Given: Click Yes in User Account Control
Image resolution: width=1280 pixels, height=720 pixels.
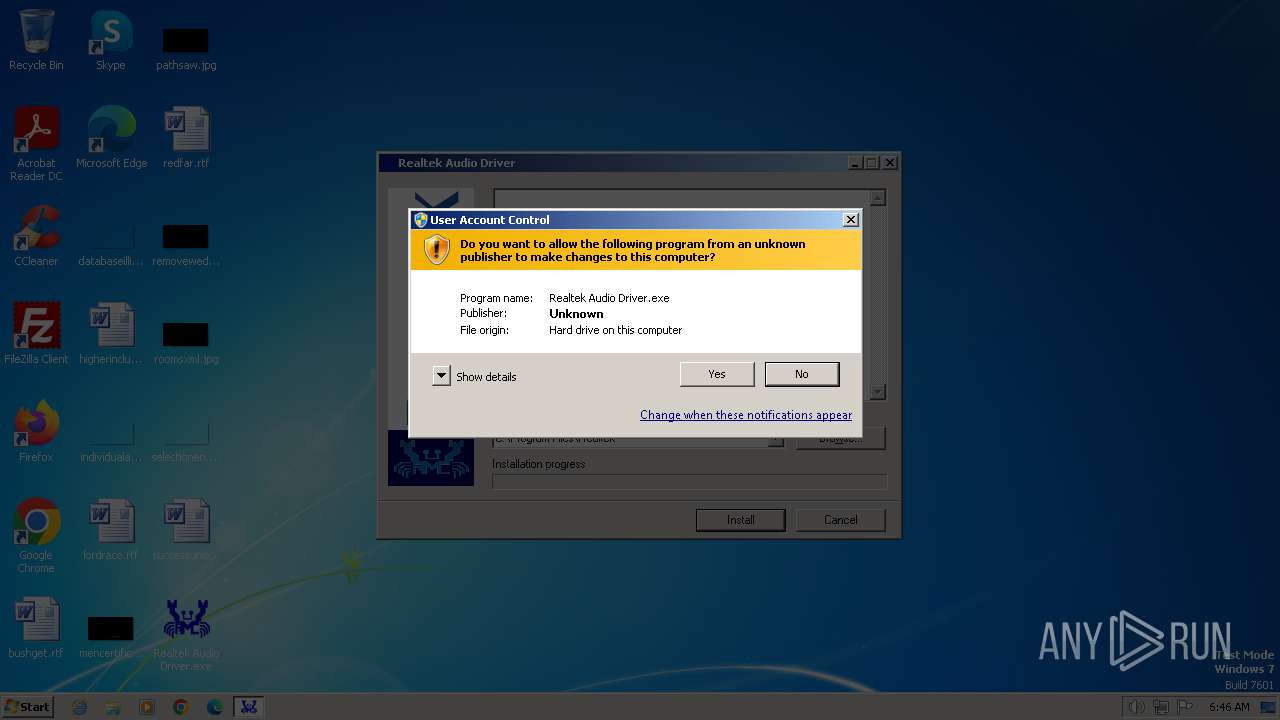Looking at the screenshot, I should (x=717, y=374).
